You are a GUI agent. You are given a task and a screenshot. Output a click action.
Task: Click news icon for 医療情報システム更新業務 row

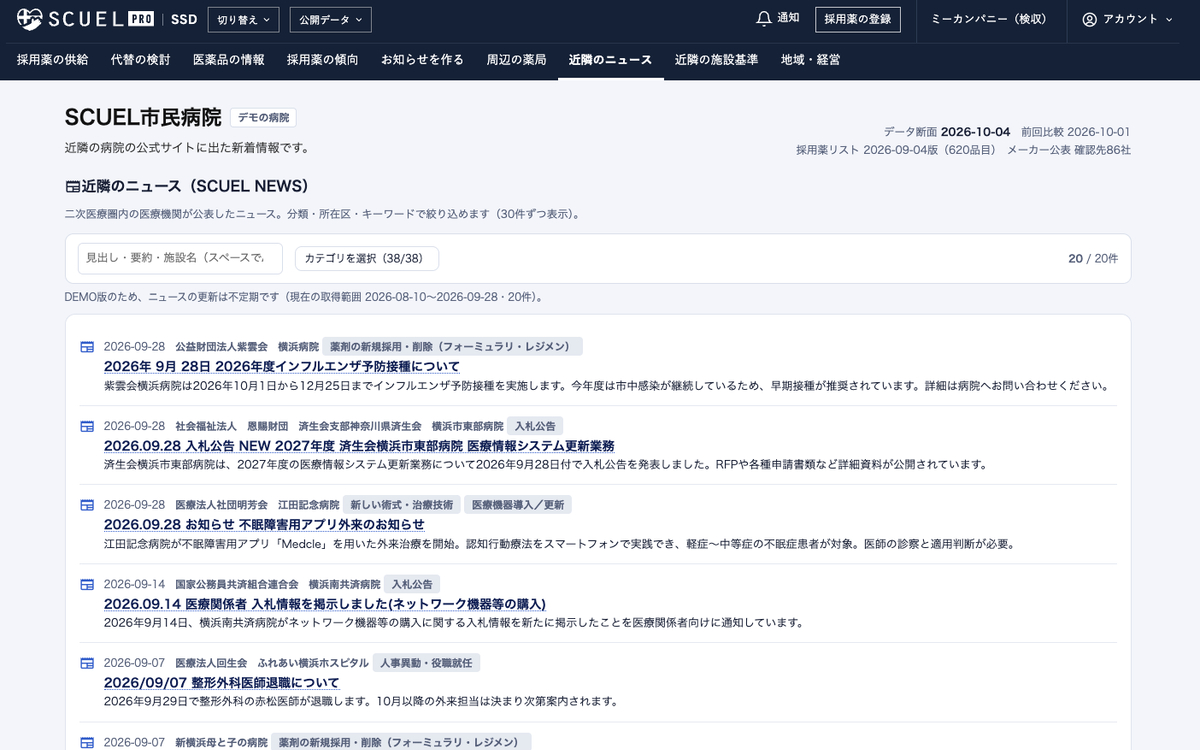click(87, 425)
